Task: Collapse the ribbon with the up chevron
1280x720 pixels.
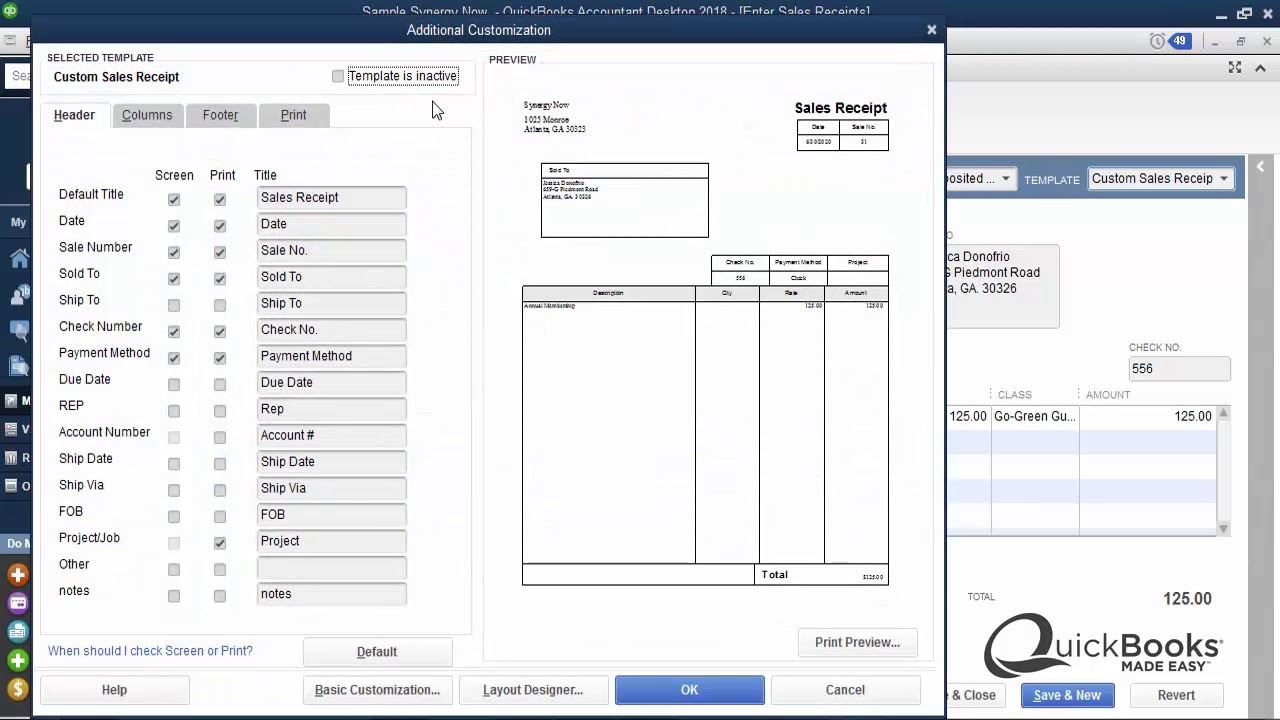Action: click(x=1260, y=67)
